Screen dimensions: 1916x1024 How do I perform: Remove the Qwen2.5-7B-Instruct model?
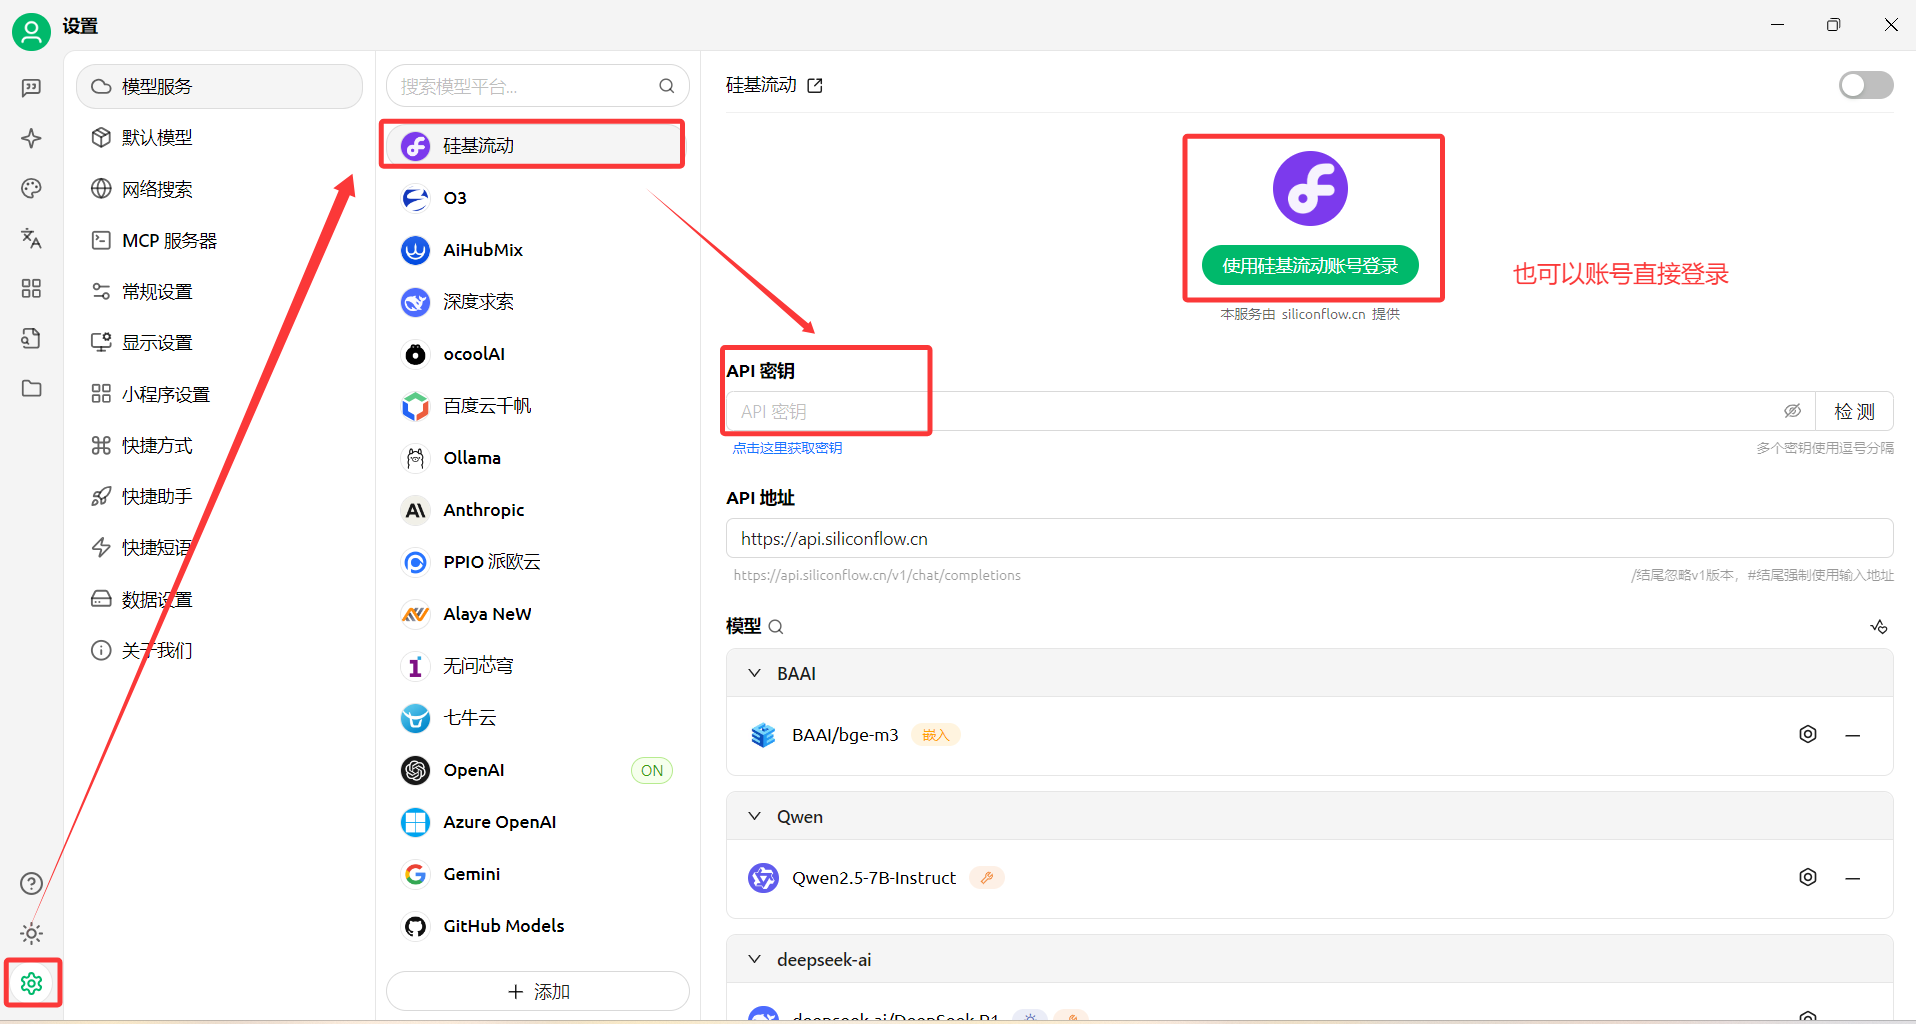point(1853,878)
